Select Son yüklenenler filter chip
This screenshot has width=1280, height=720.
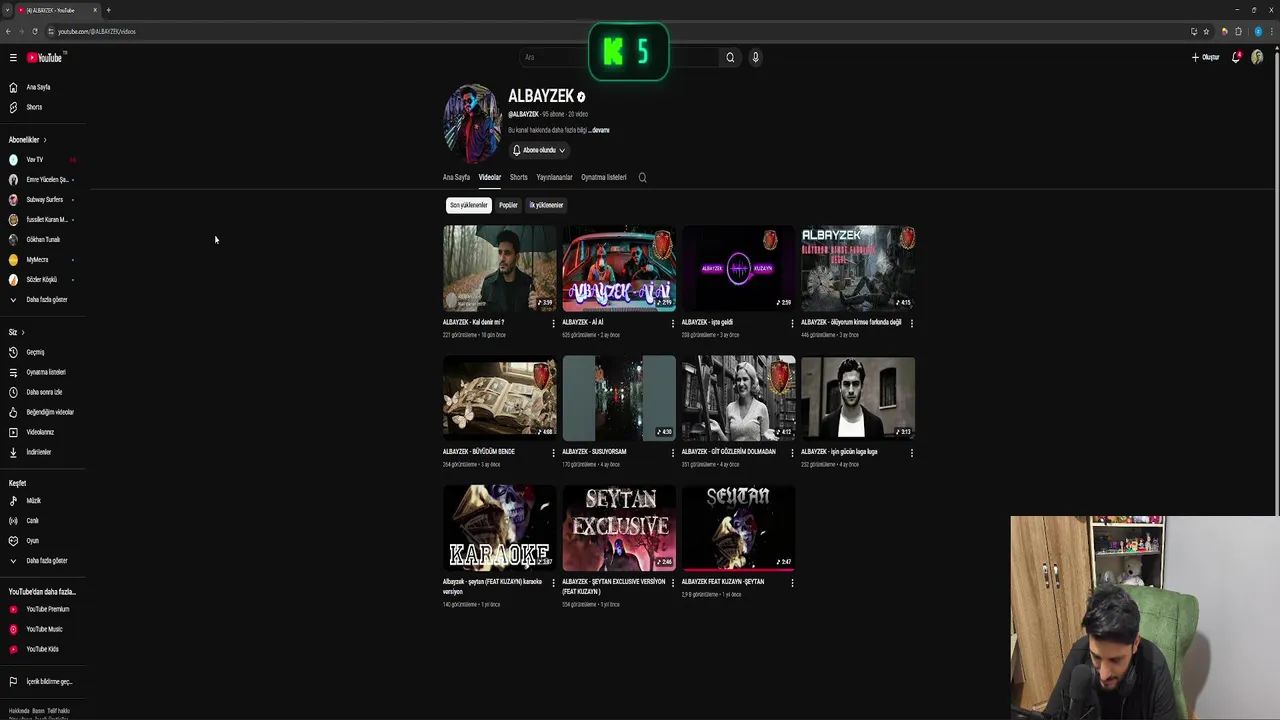(x=468, y=205)
